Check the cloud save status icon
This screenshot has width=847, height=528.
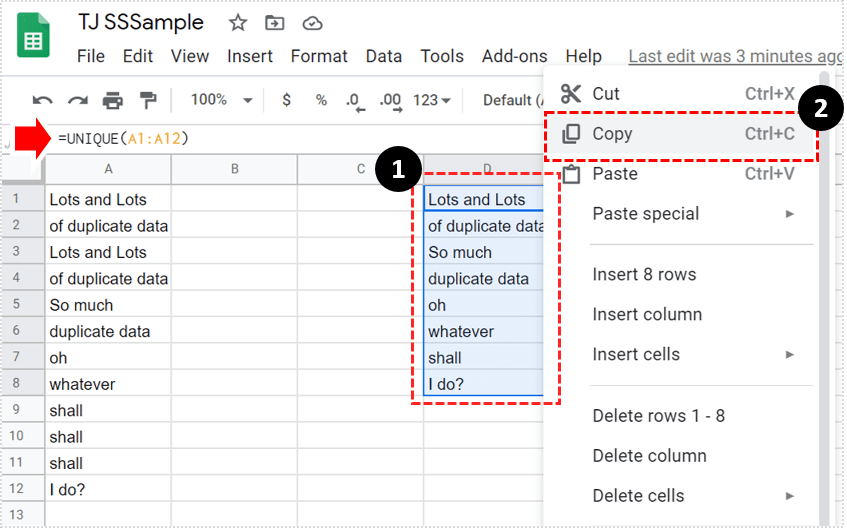tap(312, 23)
